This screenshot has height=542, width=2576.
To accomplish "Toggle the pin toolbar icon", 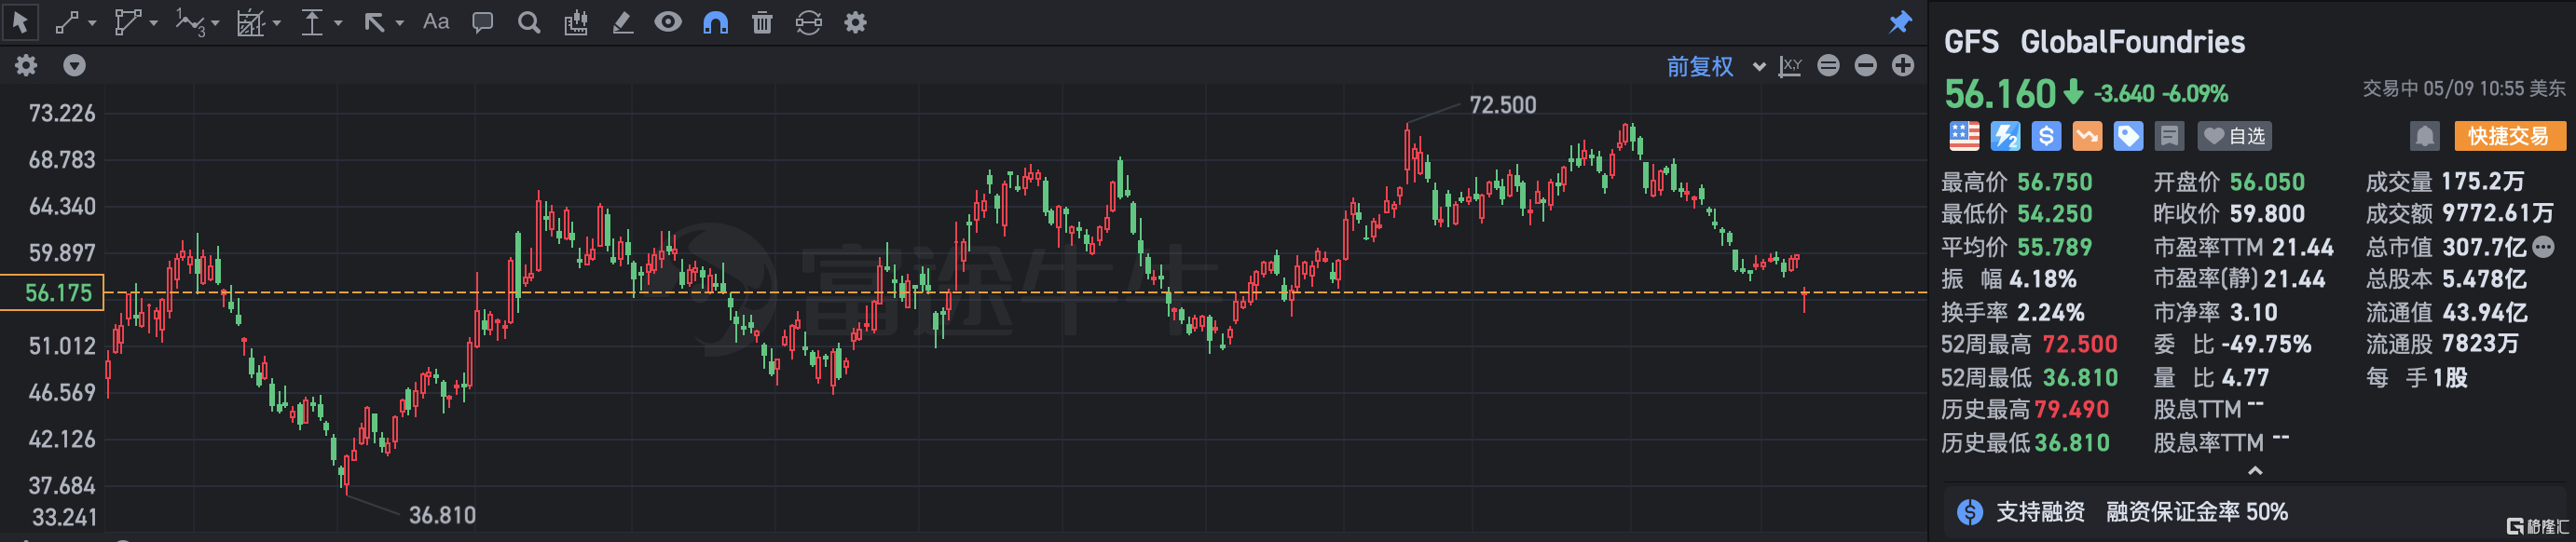I will 1900,22.
